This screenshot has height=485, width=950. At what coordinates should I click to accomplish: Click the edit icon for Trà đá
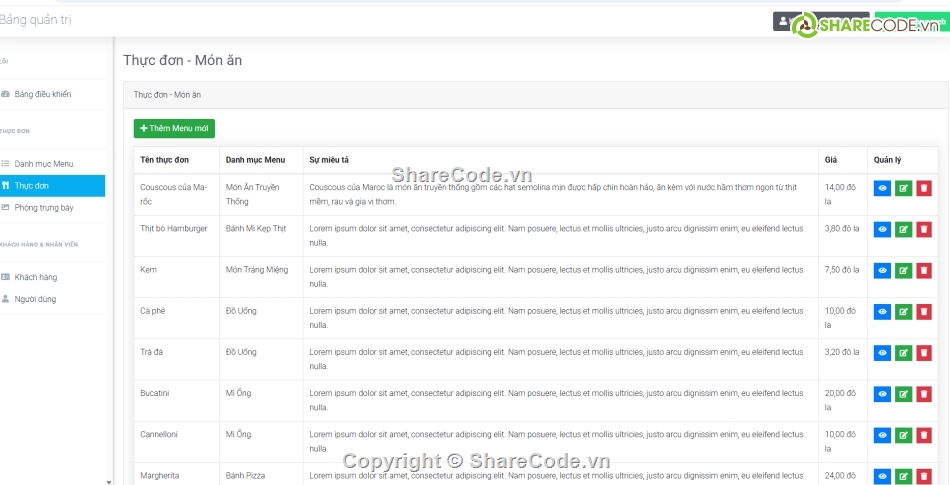pyautogui.click(x=903, y=353)
